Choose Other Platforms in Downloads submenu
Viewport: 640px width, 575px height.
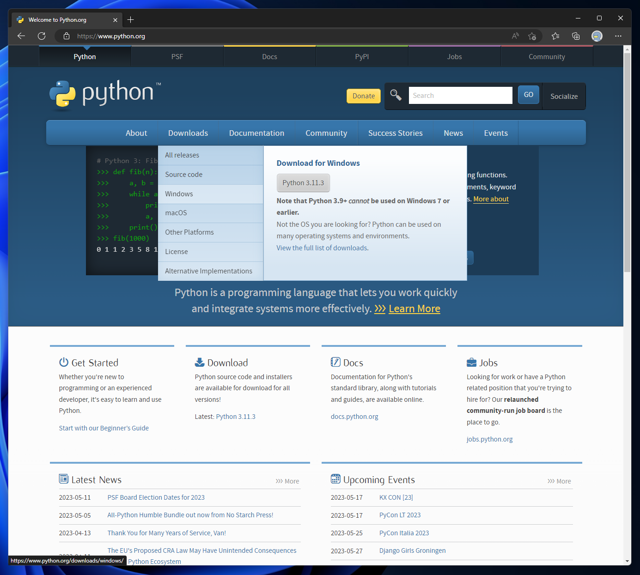(x=211, y=232)
